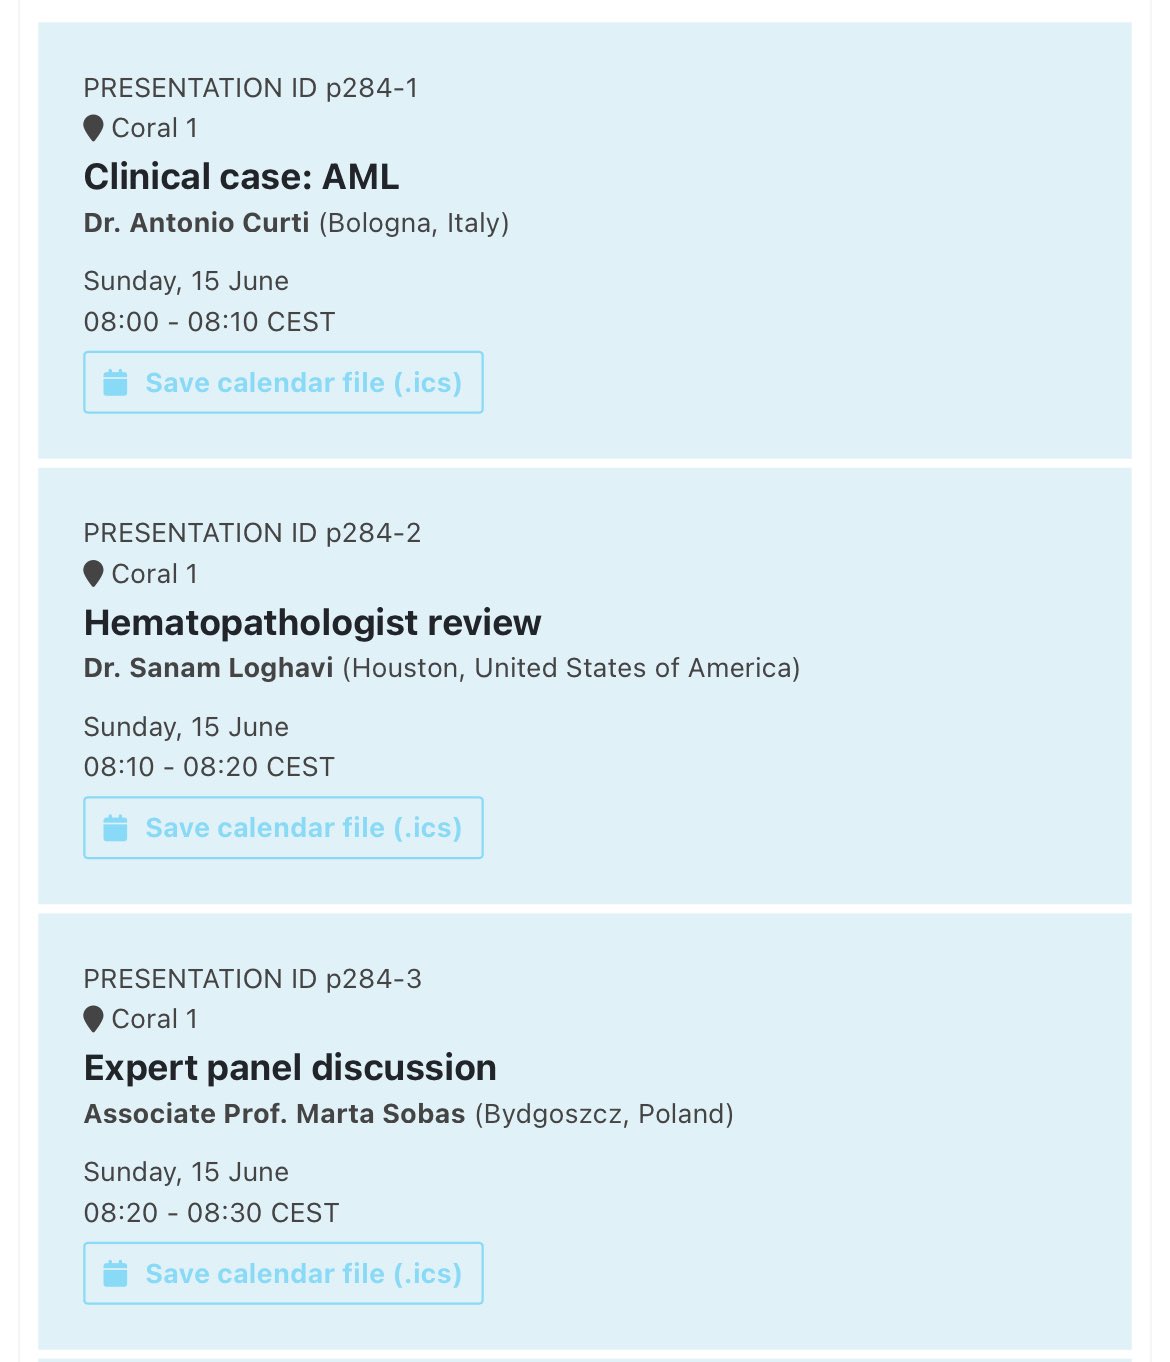Save calendar file for Hematopathologist review
This screenshot has width=1170, height=1362.
click(283, 828)
